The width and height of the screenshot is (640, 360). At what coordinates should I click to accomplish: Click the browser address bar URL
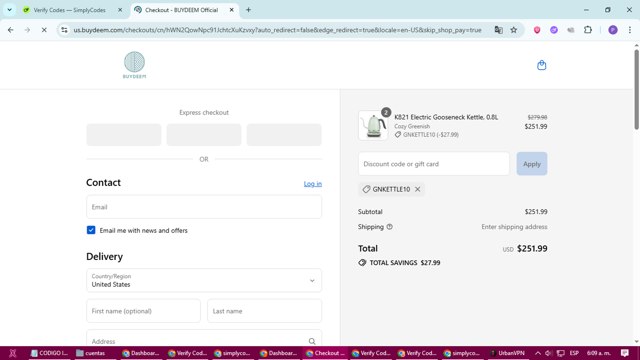point(278,30)
